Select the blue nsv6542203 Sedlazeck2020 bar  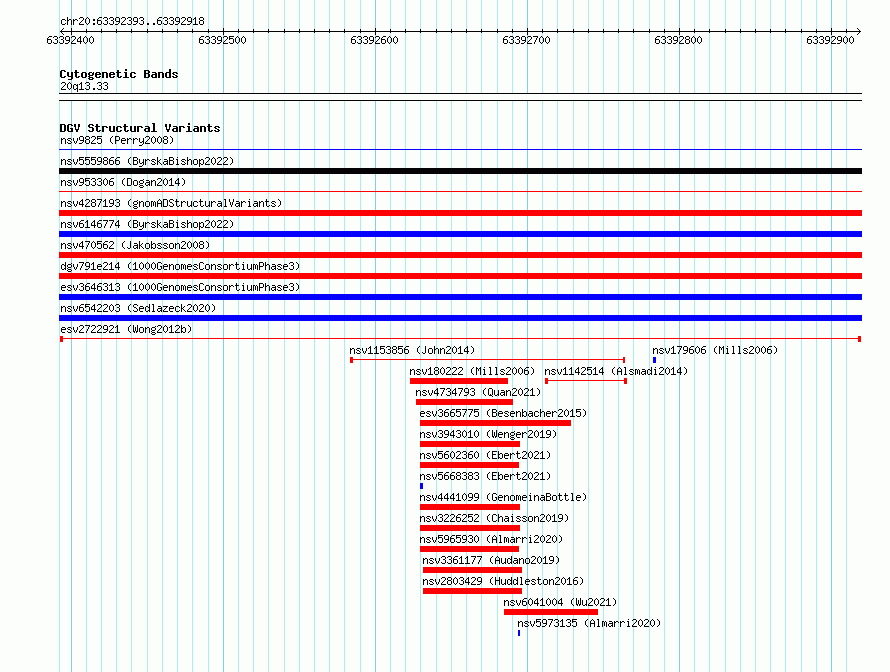coord(460,318)
